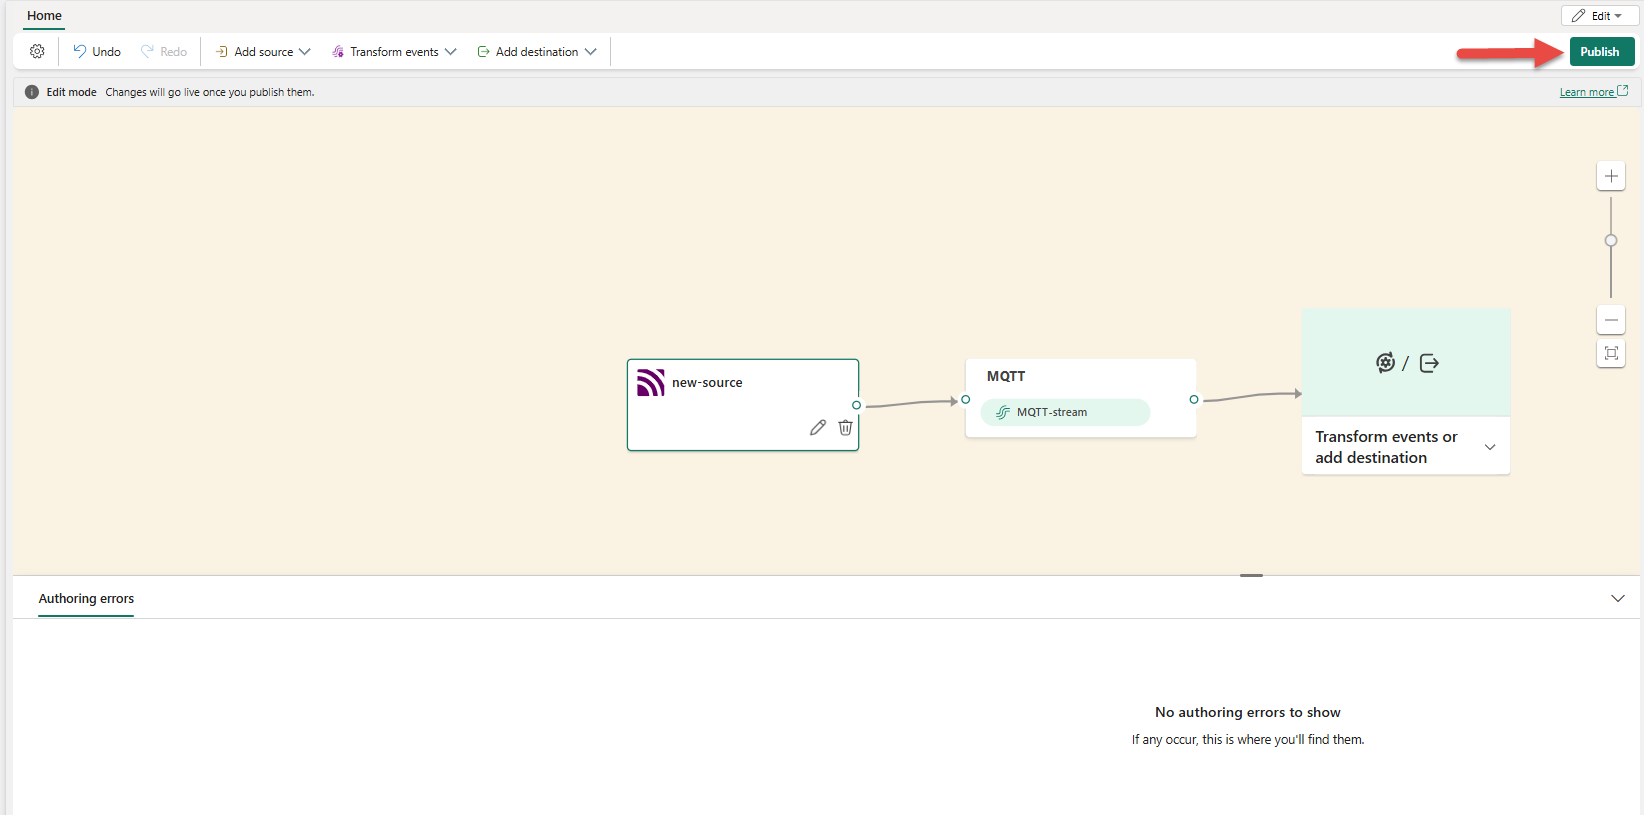
Task: Click the transform events icon in the green tile
Action: 1385,363
